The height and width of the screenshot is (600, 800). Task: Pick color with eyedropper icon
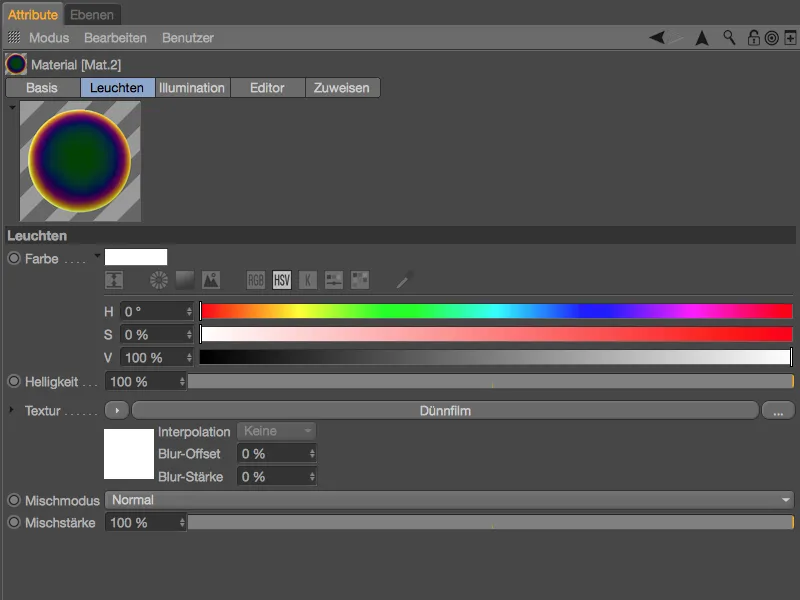[x=404, y=280]
